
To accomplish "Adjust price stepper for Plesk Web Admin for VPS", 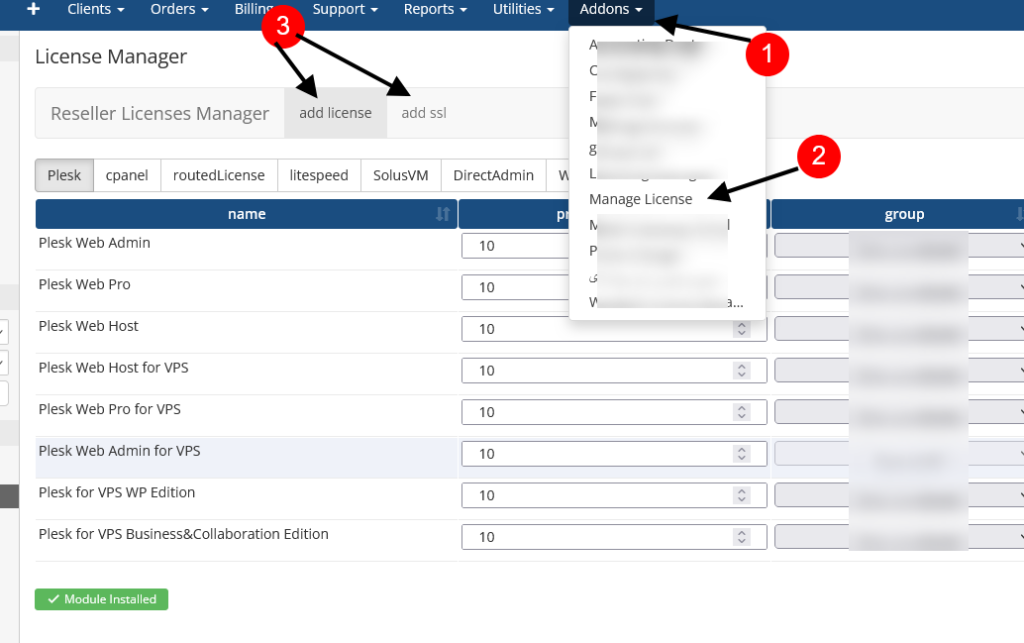I will 741,454.
